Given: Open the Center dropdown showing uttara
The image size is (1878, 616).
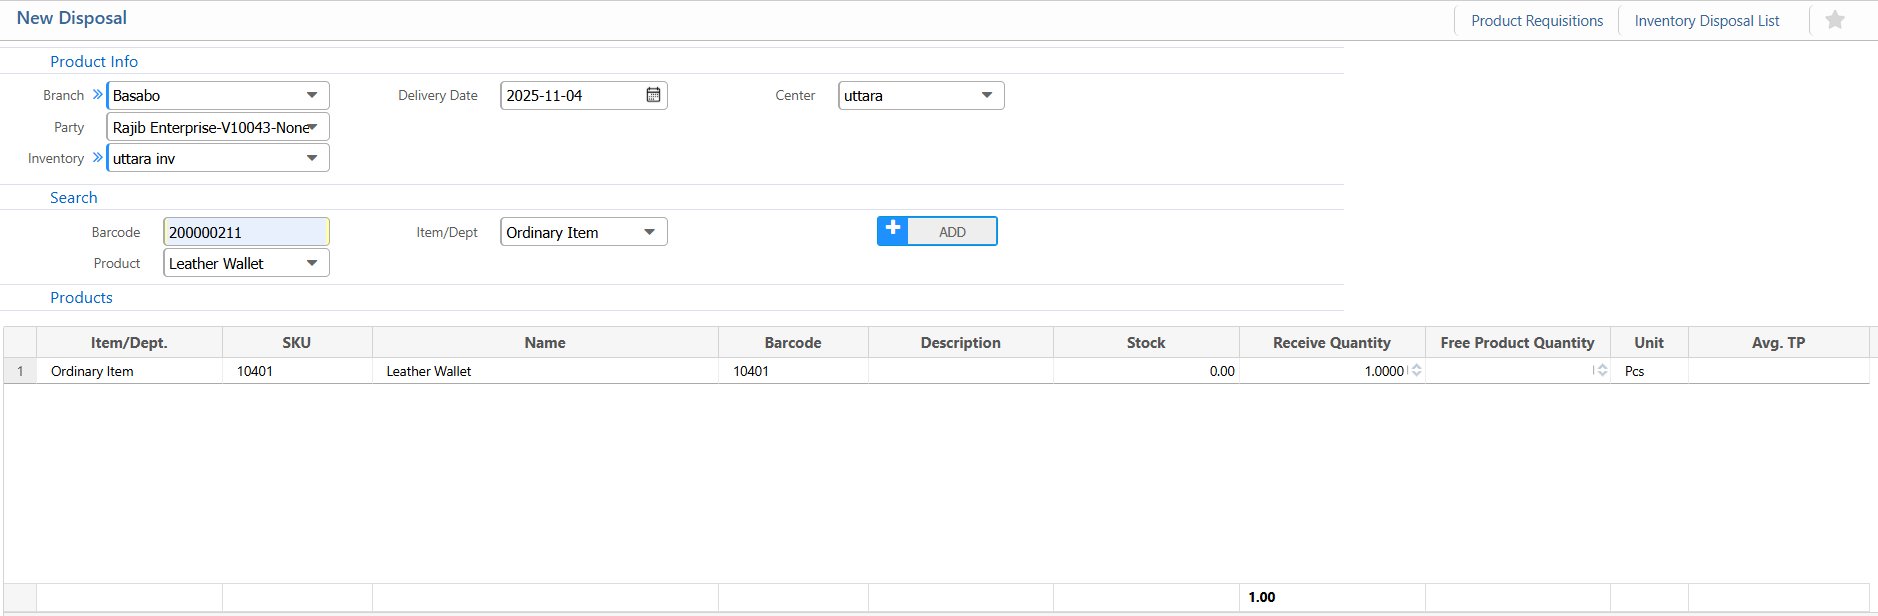Looking at the screenshot, I should [x=987, y=96].
